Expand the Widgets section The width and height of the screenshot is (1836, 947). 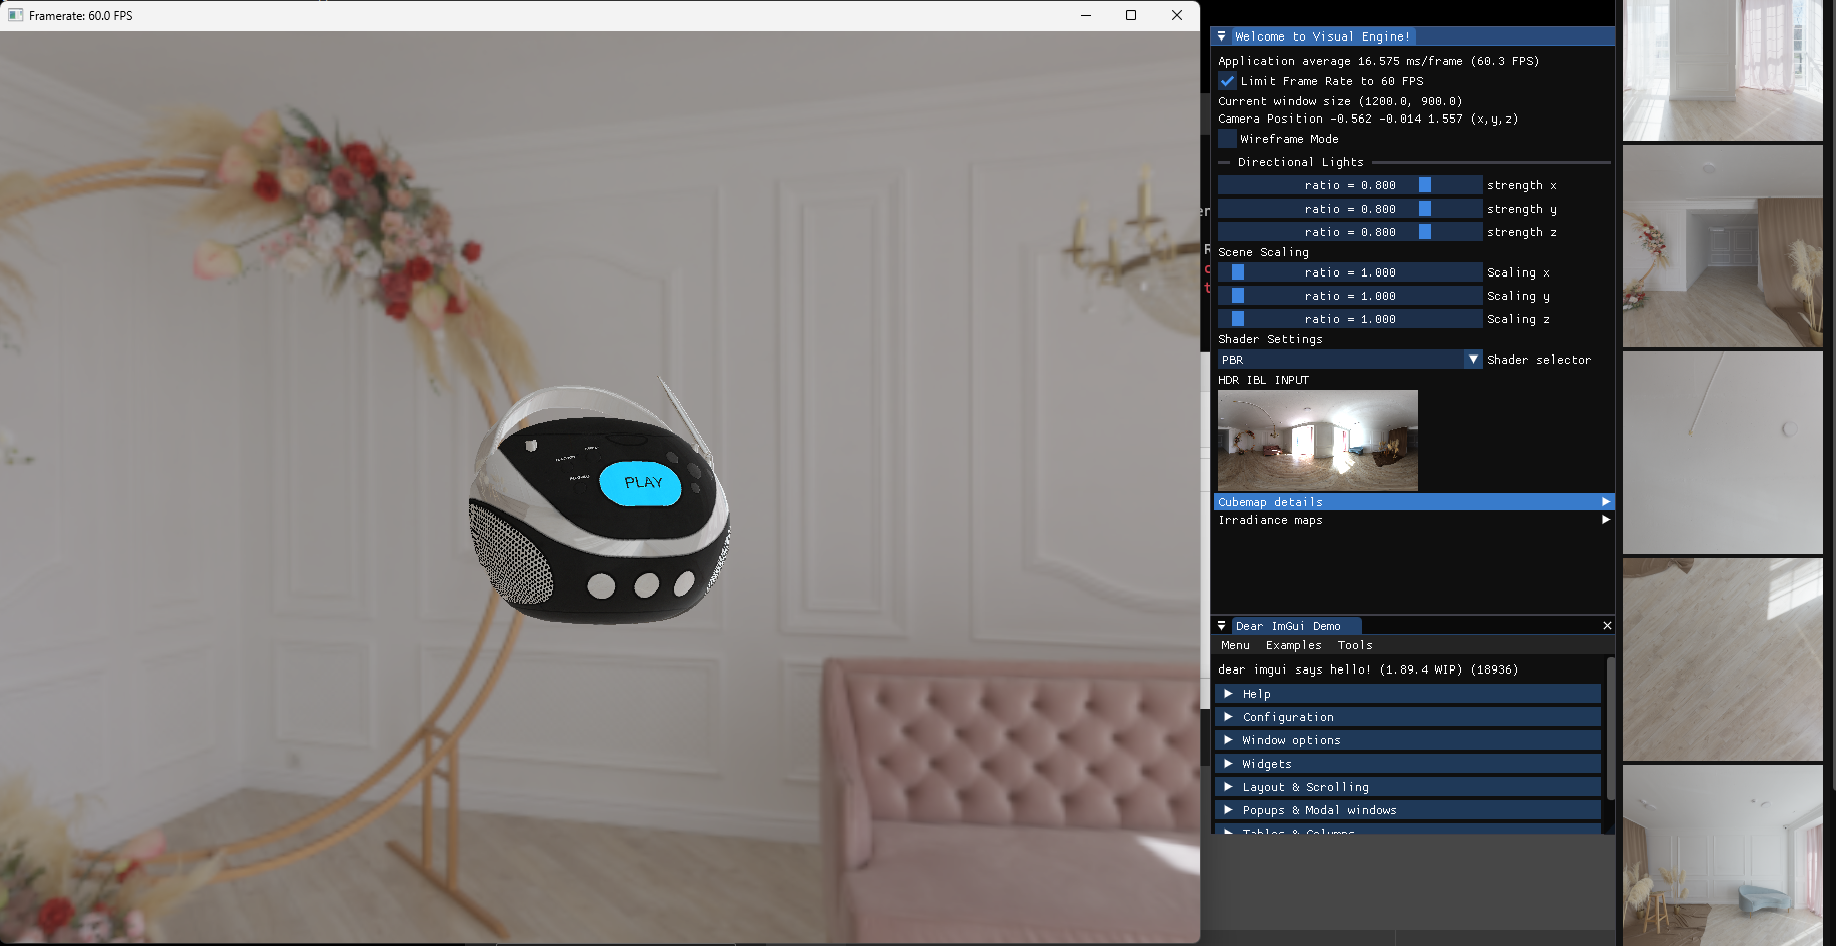[1408, 764]
